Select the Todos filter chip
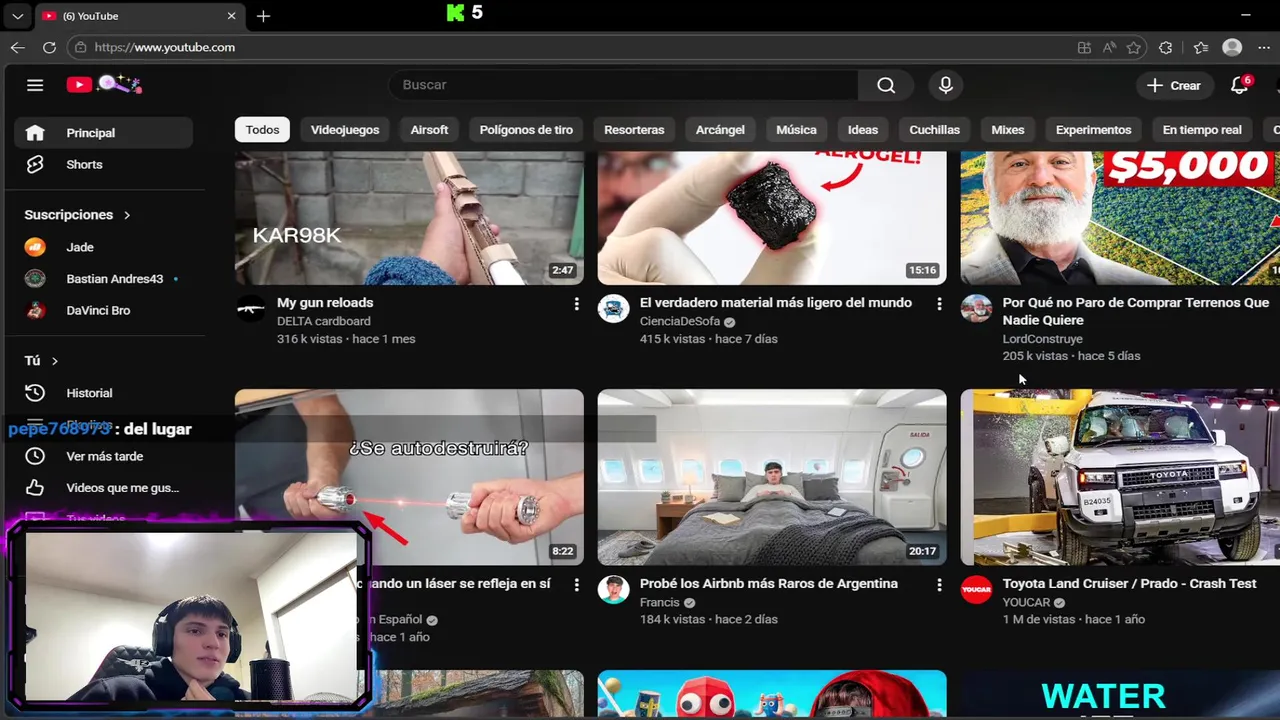The image size is (1280, 720). 262,130
